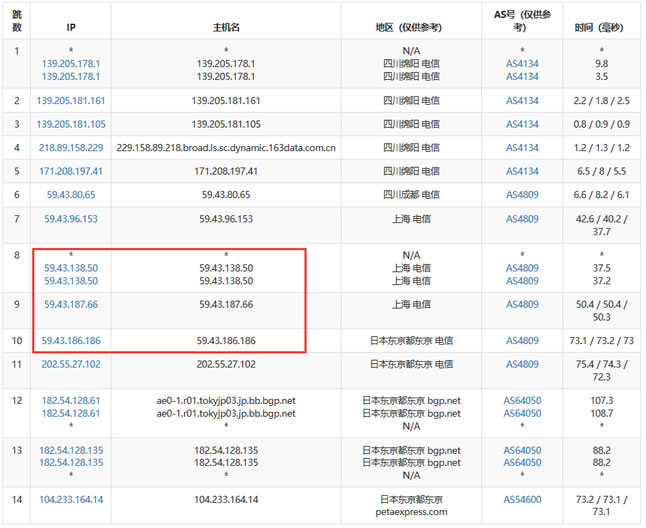Select the 37.2 time value
Image resolution: width=646 pixels, height=528 pixels.
coord(602,280)
